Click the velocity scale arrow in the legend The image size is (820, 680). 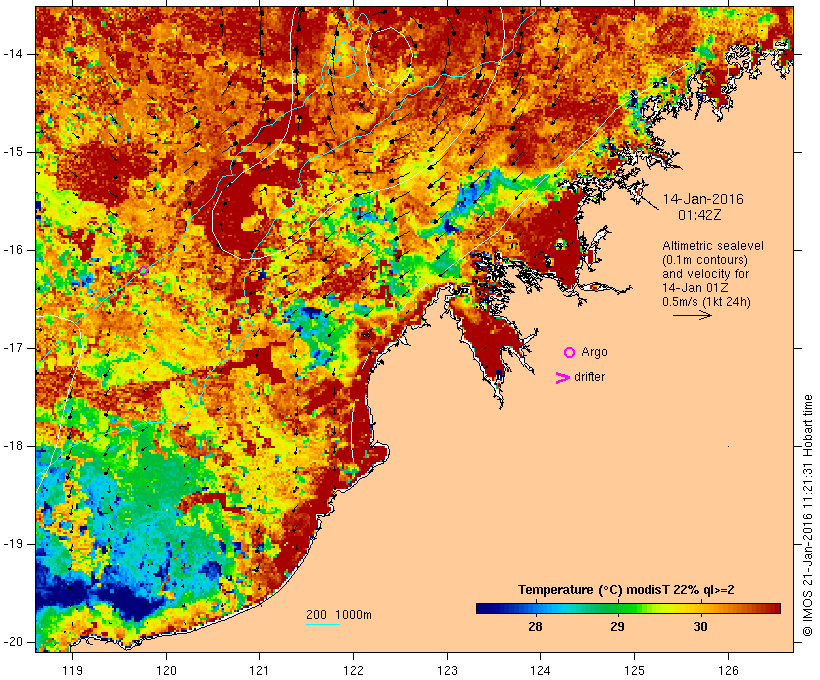coord(692,315)
